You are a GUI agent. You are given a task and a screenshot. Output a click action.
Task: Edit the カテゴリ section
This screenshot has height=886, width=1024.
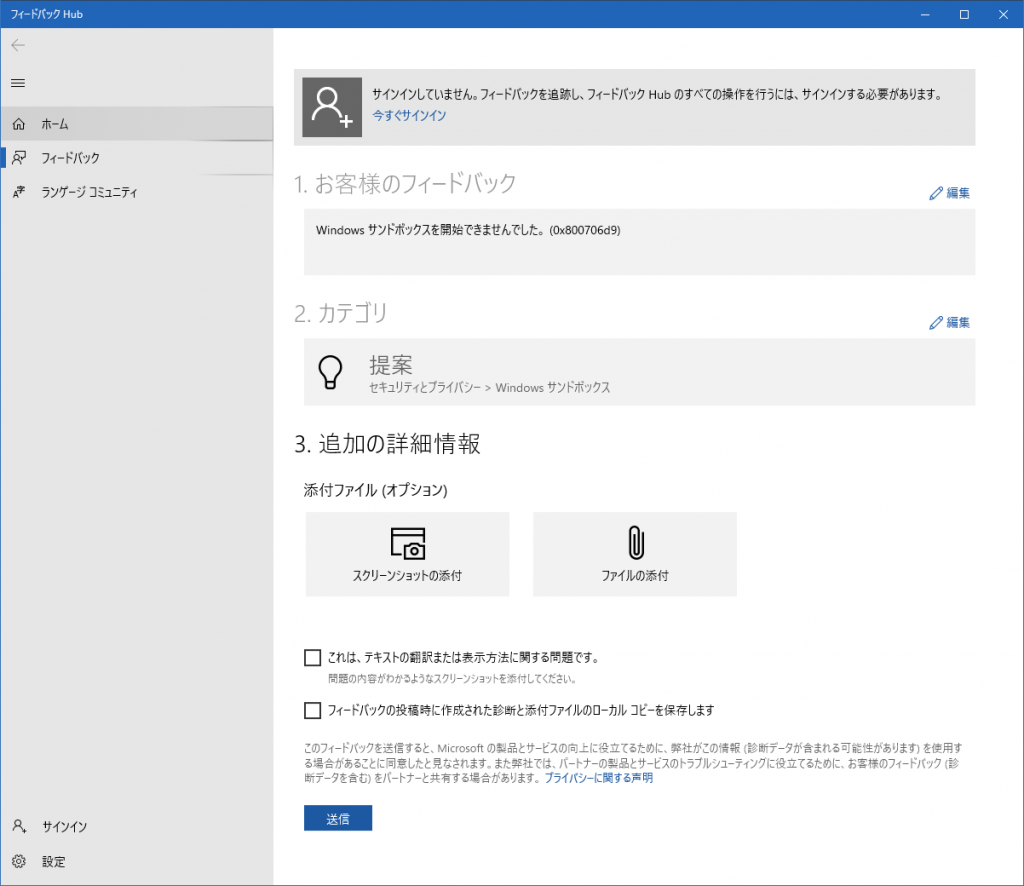950,323
